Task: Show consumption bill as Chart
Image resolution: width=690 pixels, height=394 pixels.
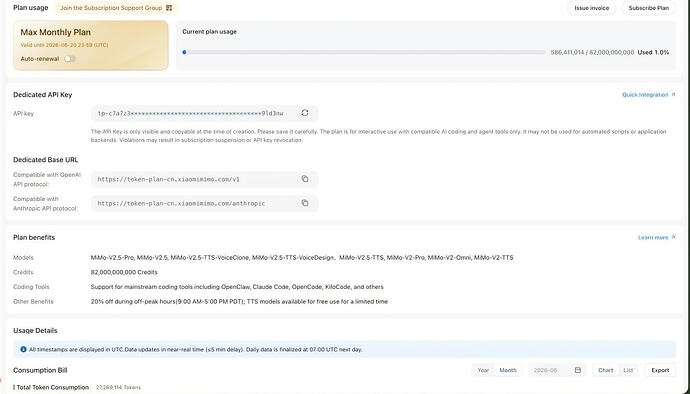Action: coord(606,370)
